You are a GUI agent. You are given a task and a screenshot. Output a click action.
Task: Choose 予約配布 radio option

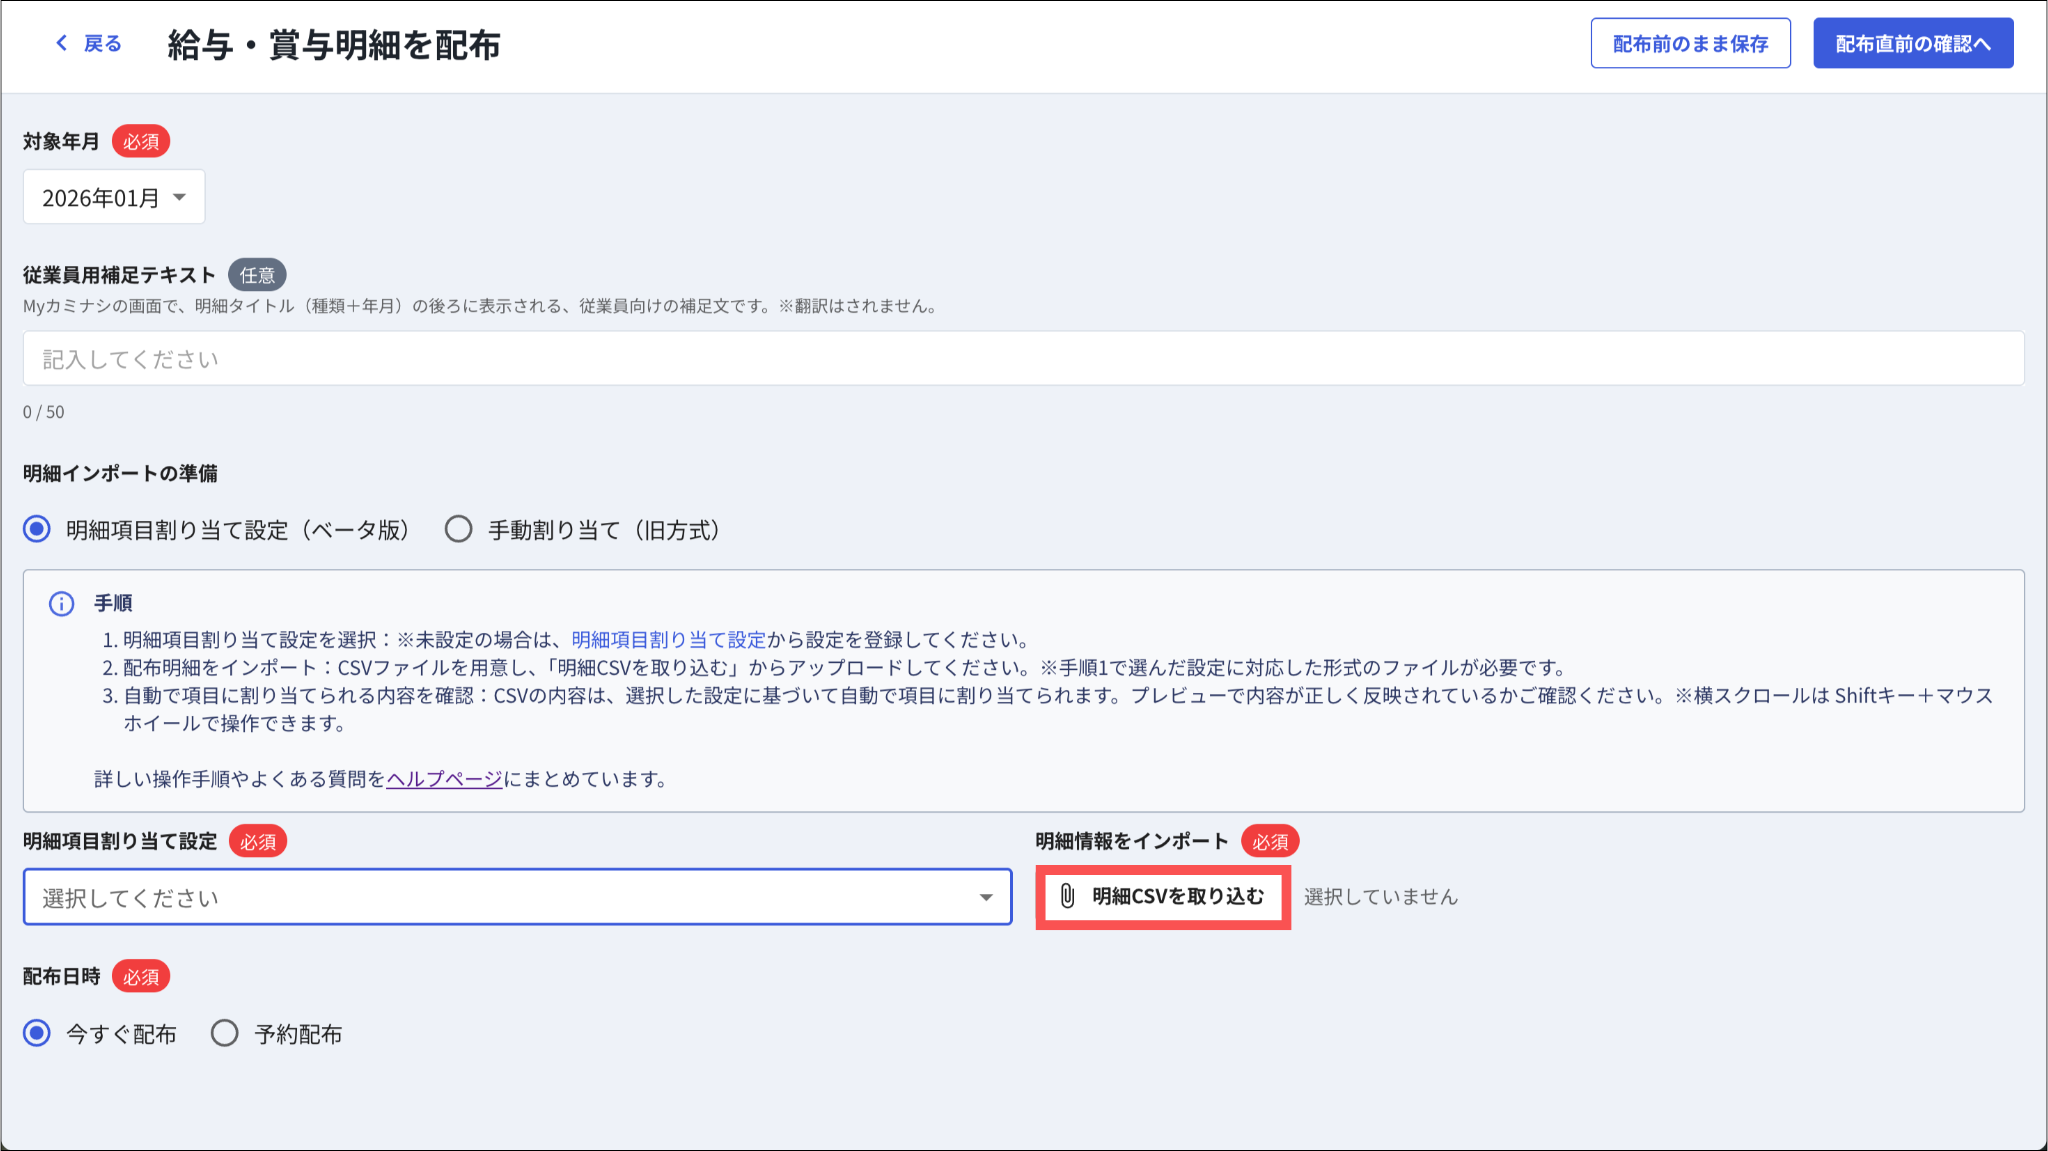[225, 1033]
